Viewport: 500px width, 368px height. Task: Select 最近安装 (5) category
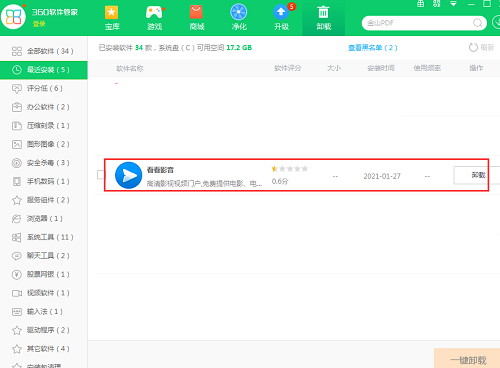pos(44,70)
